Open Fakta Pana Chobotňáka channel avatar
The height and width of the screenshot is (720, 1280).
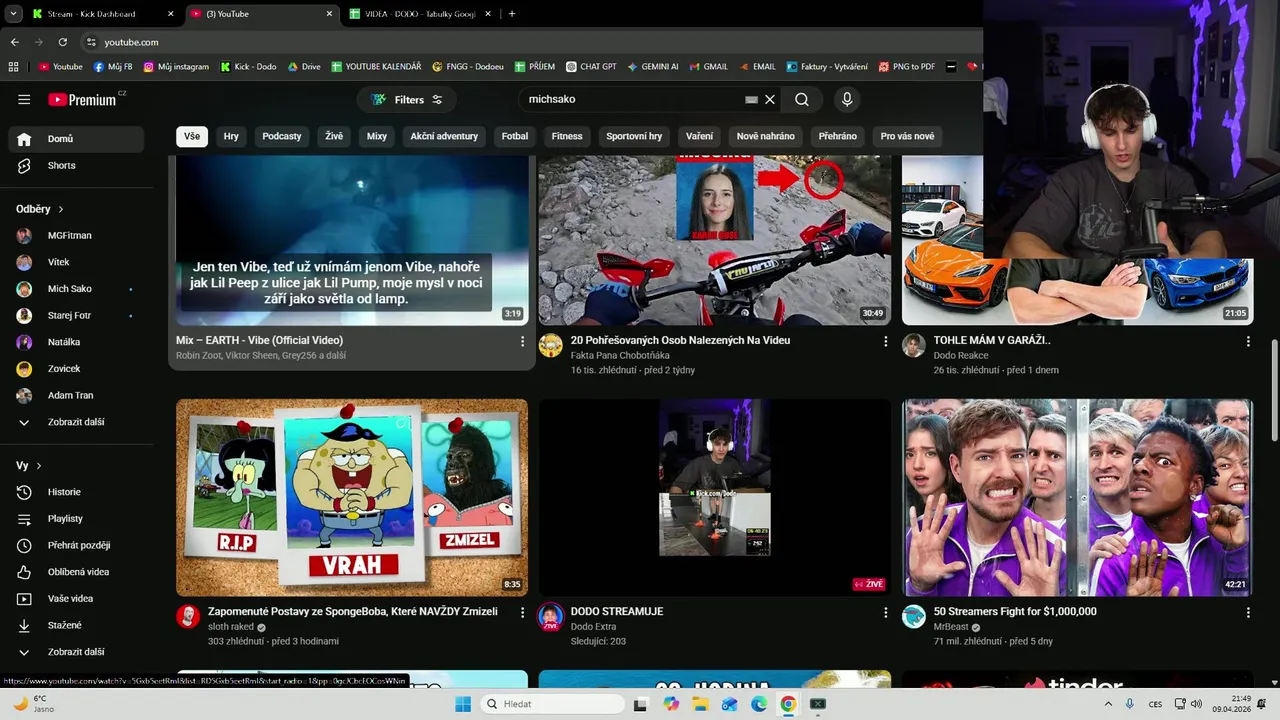point(551,346)
